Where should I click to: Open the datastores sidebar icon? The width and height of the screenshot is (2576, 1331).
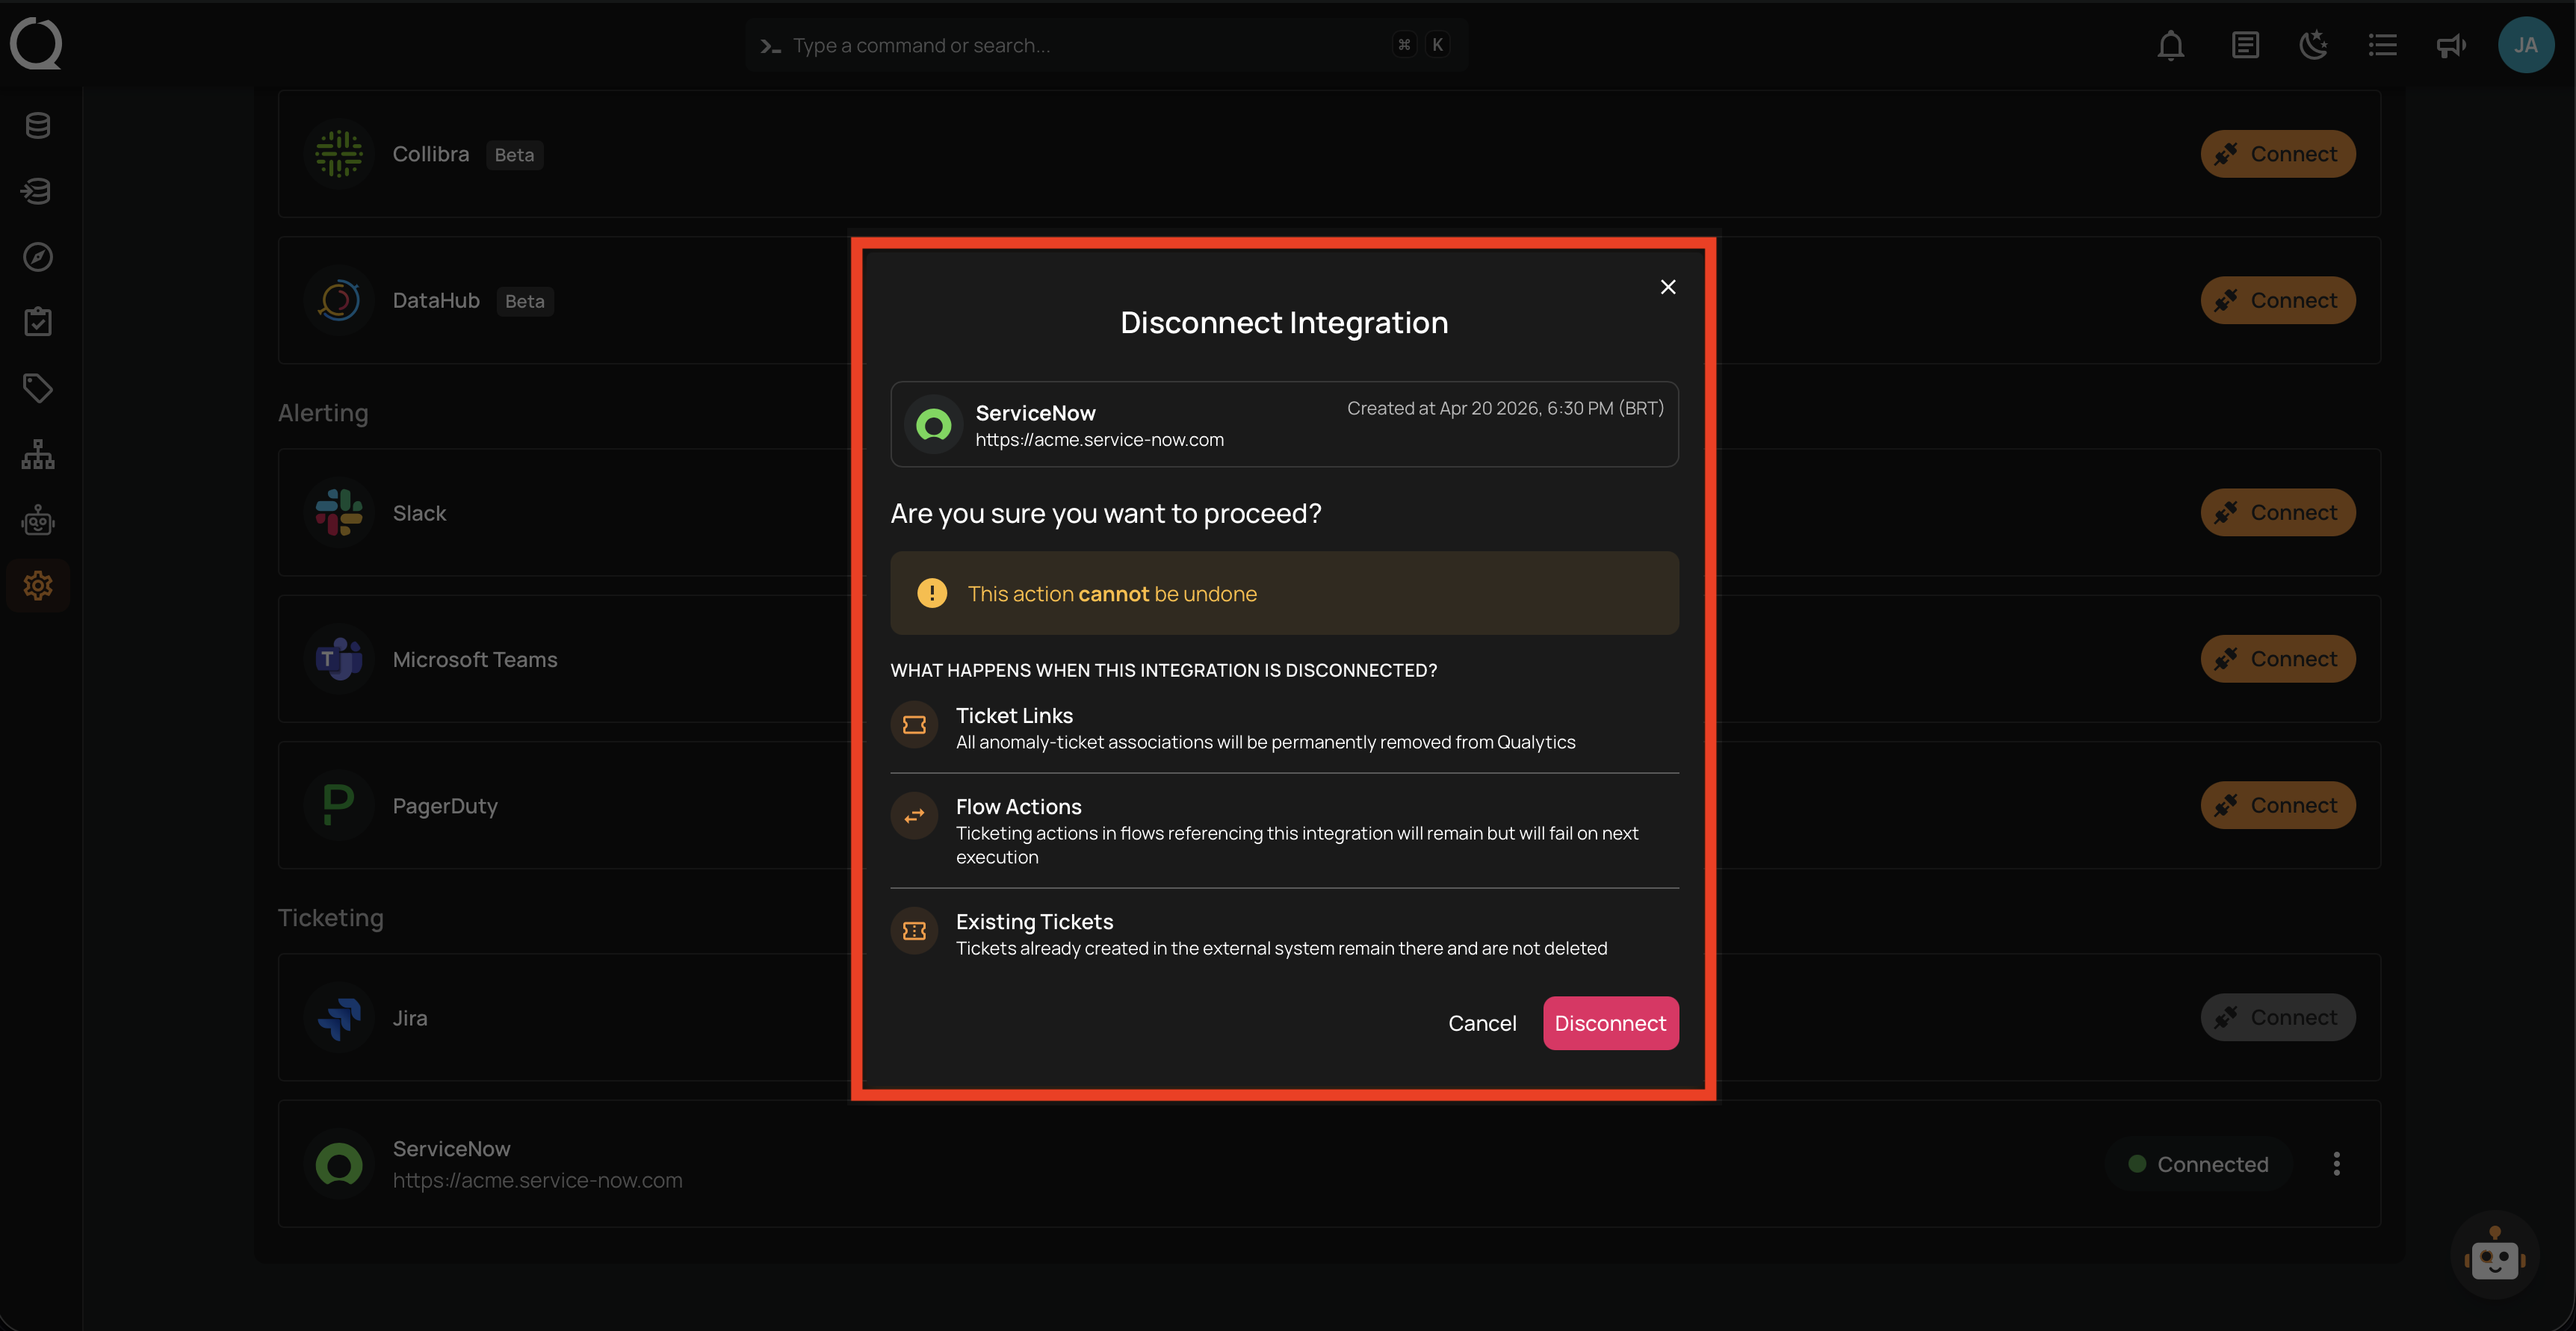(38, 125)
